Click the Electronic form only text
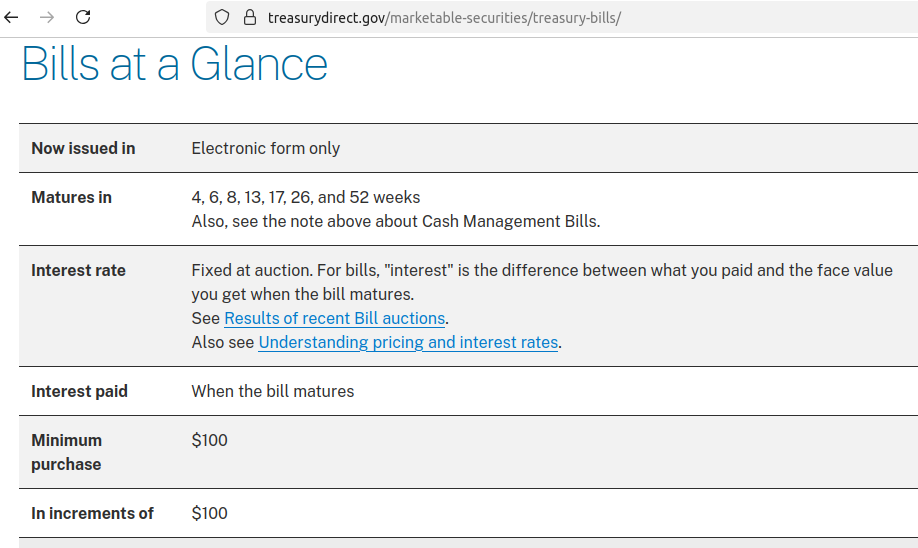The height and width of the screenshot is (548, 918). 266,149
